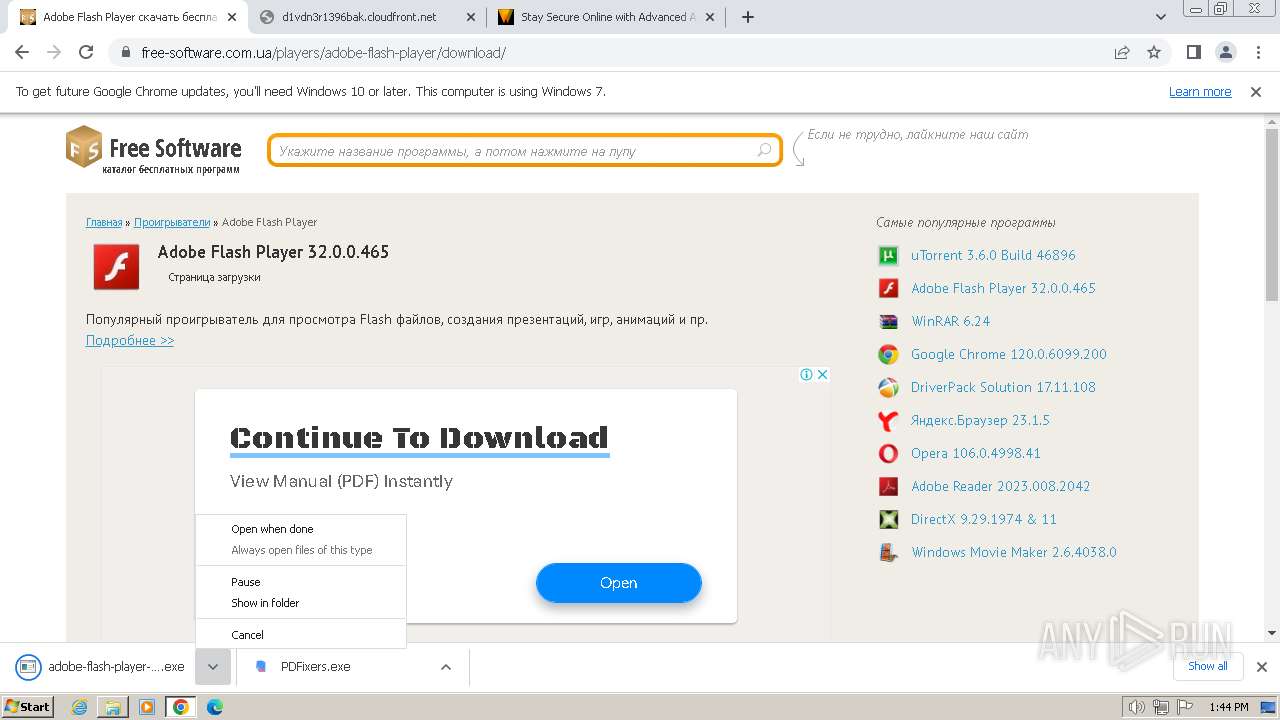1280x720 pixels.
Task: Click the Free Software logo
Action: coord(154,150)
